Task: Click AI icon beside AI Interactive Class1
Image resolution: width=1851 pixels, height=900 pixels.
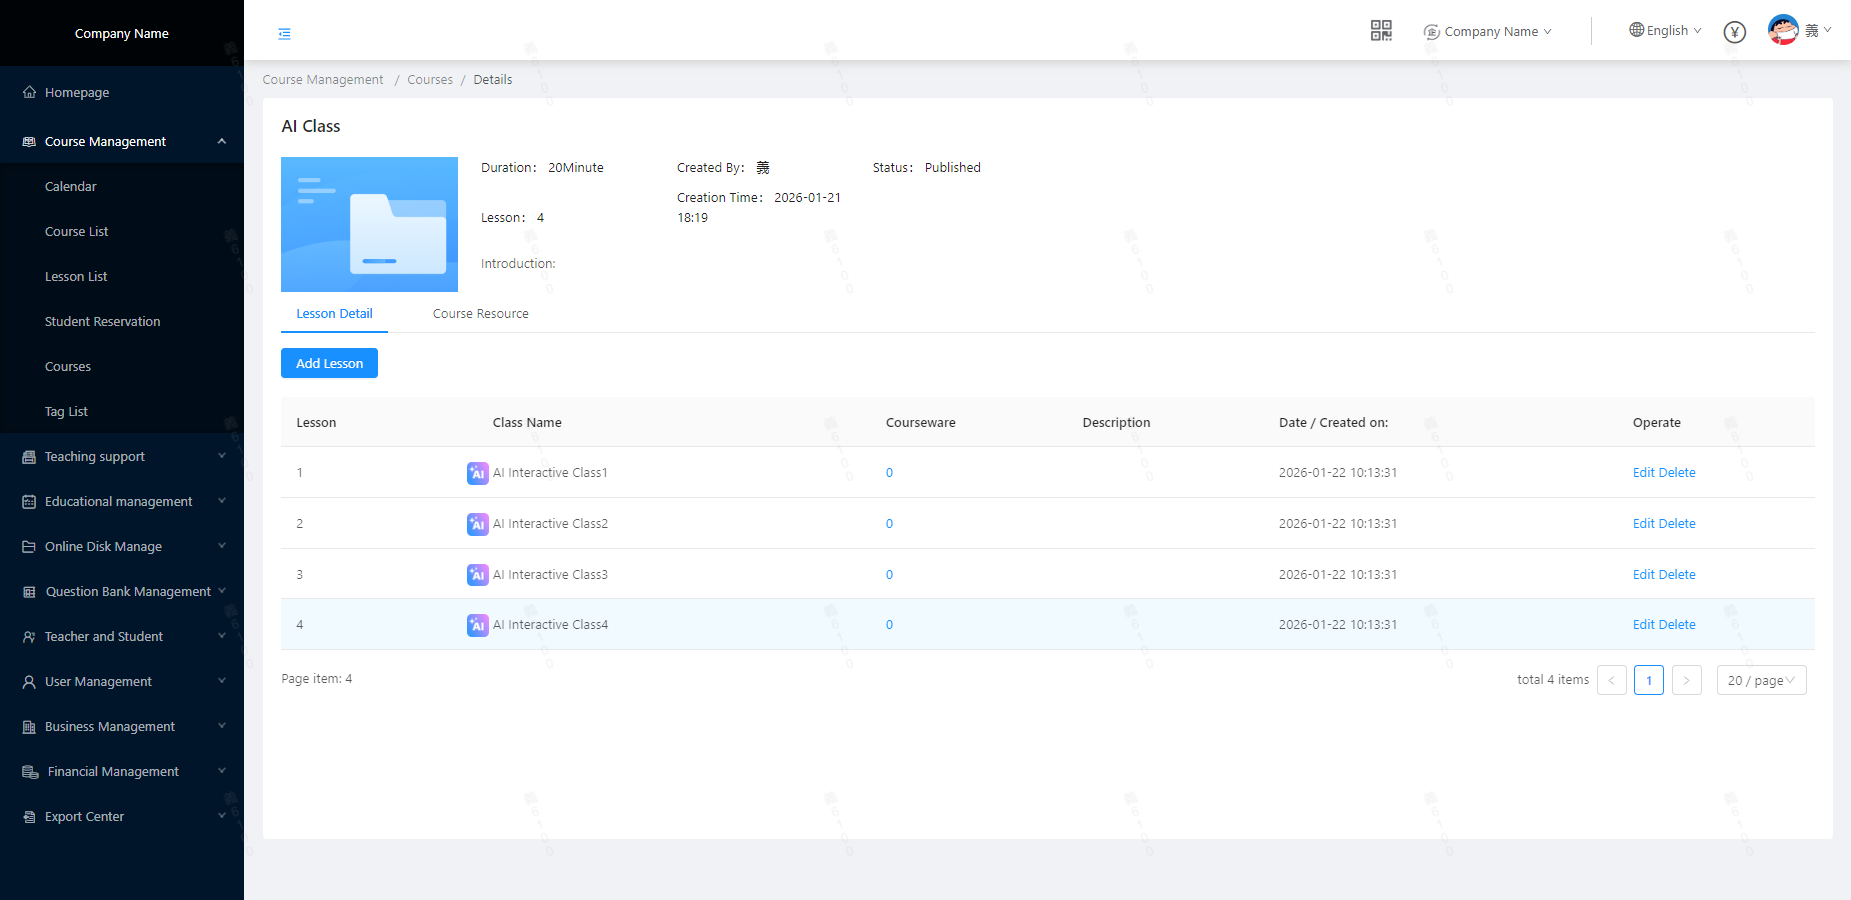Action: 477,473
